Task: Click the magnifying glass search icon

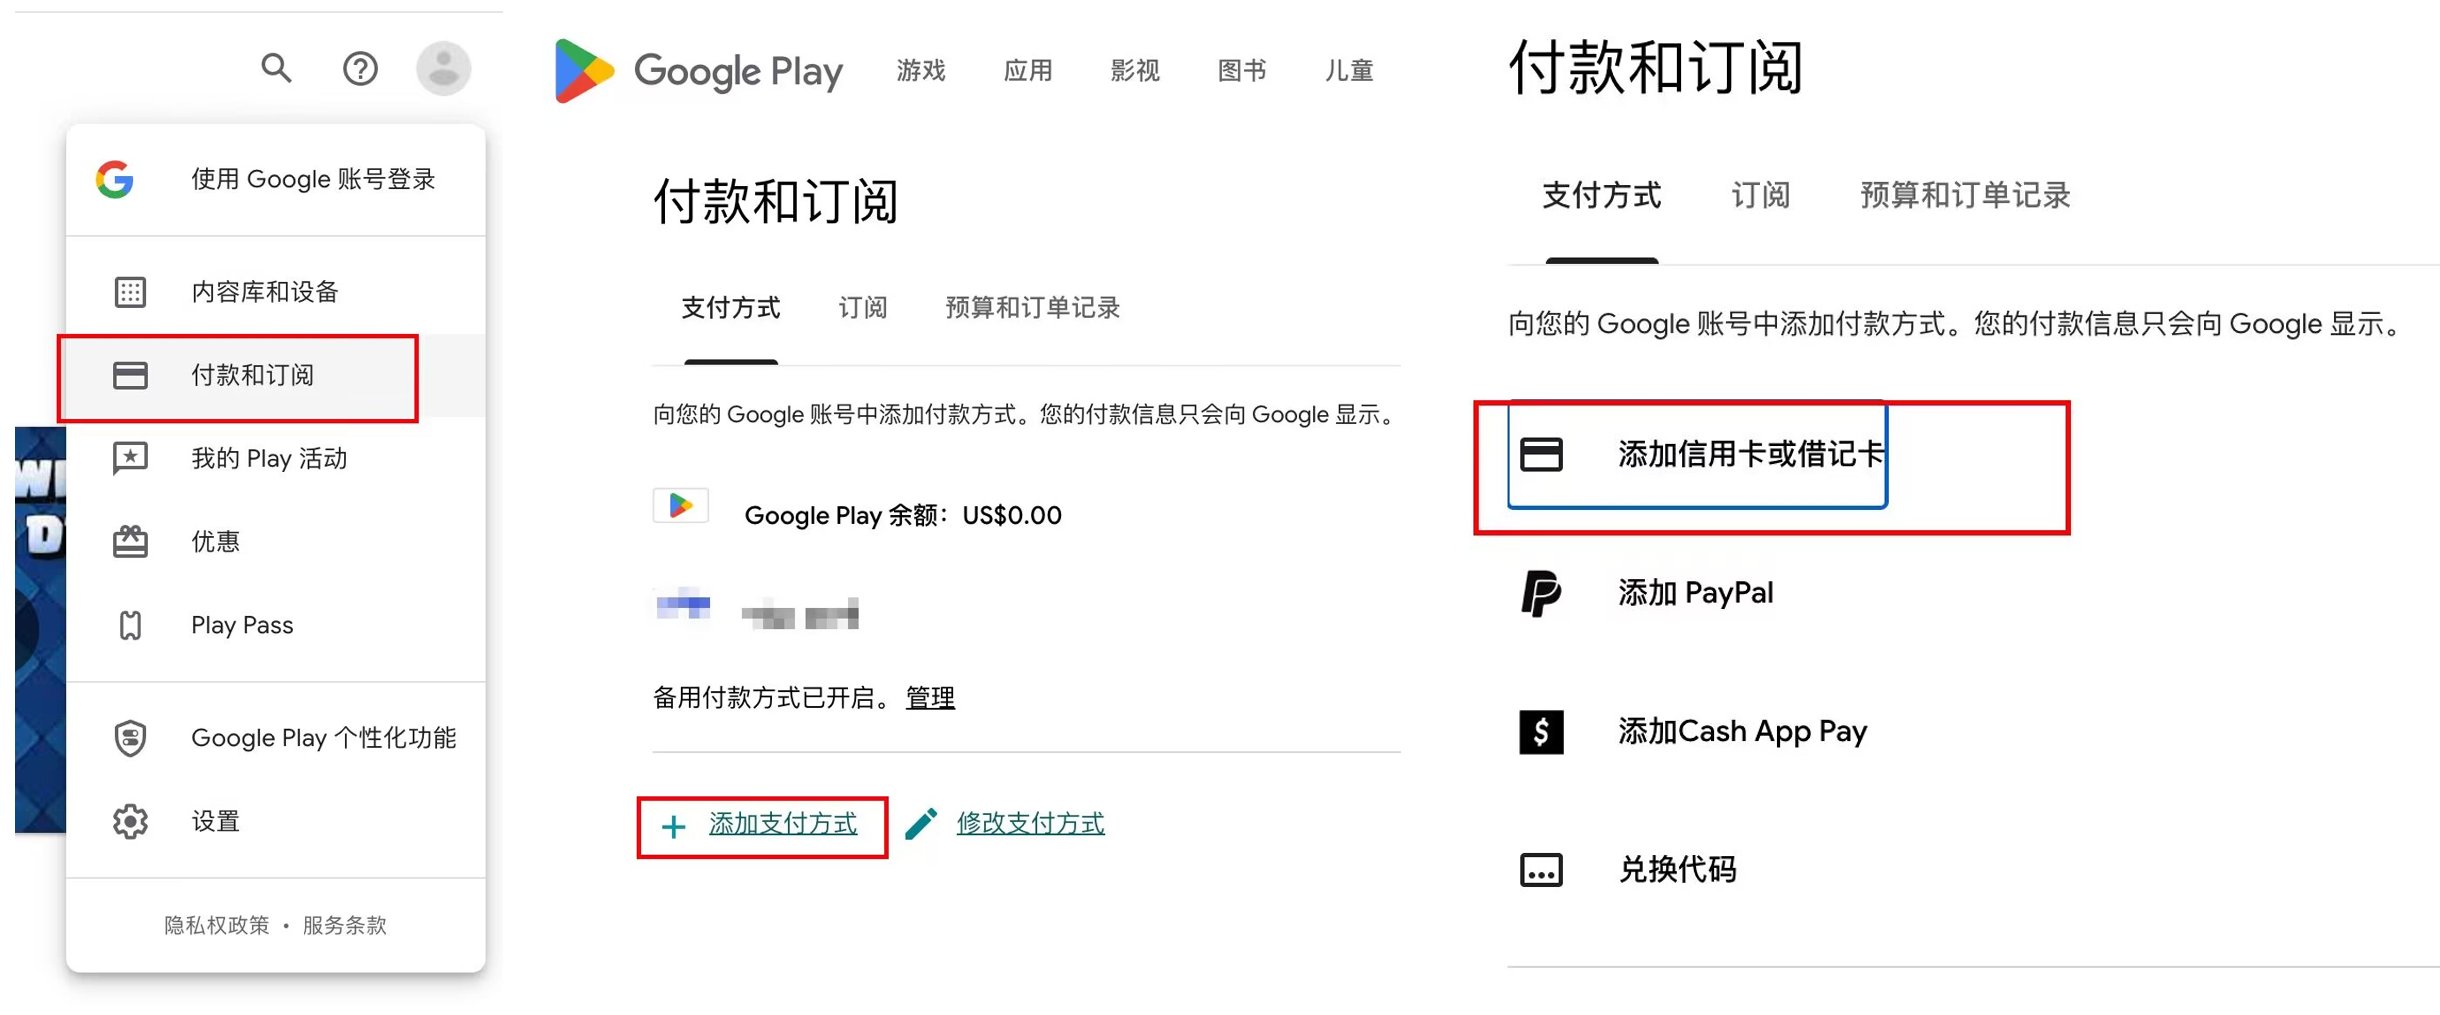Action: 276,68
